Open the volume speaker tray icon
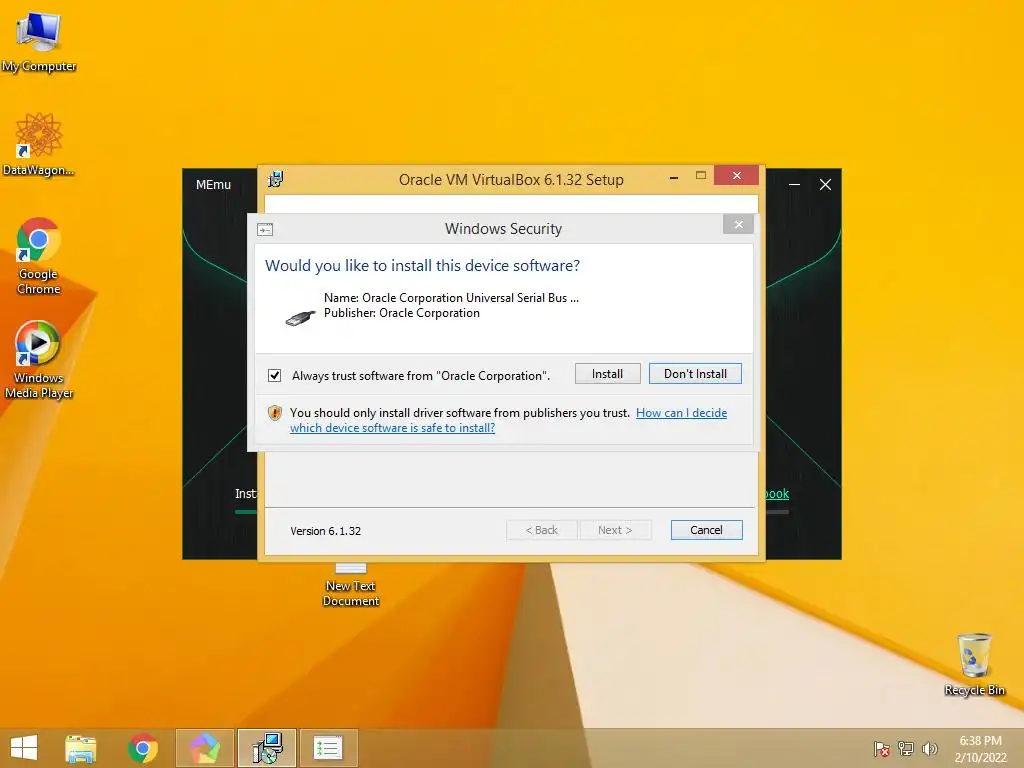The width and height of the screenshot is (1024, 768). pyautogui.click(x=930, y=749)
